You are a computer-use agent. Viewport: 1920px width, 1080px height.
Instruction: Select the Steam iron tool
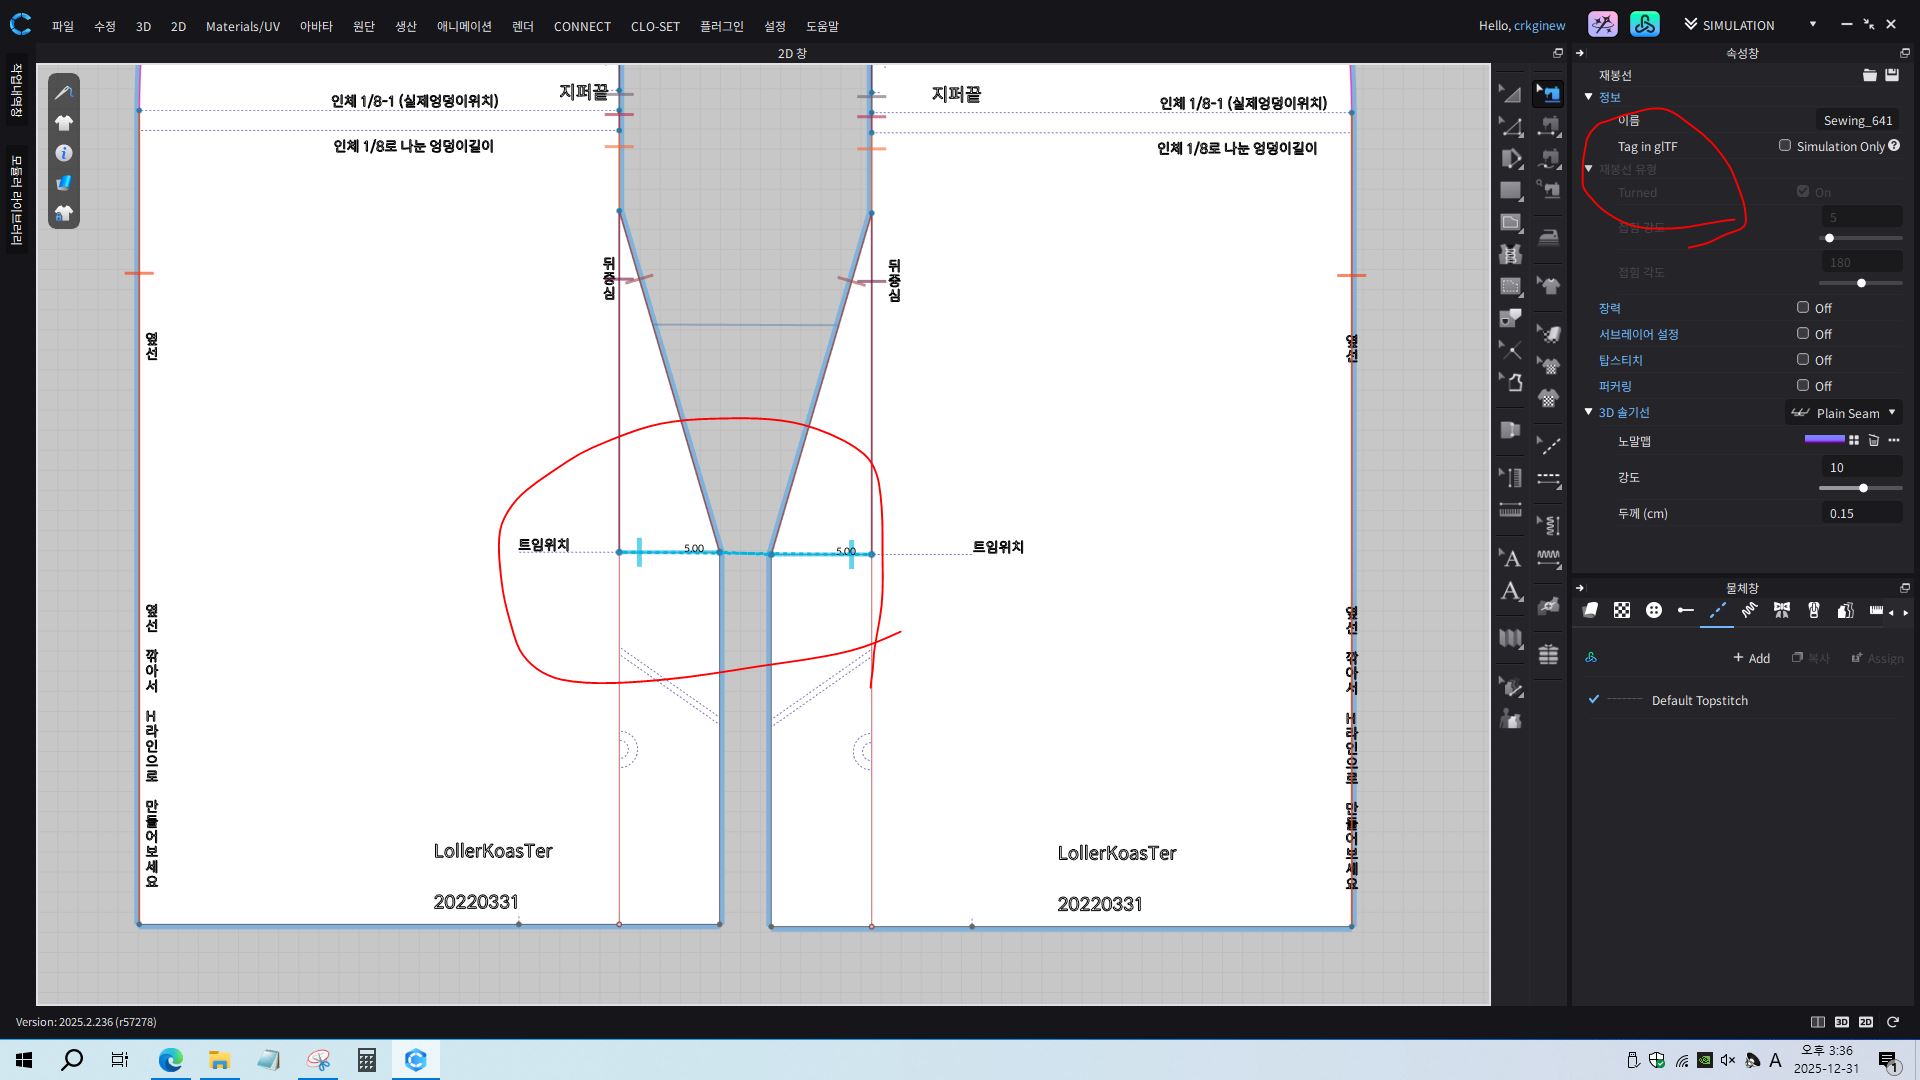coord(1548,238)
